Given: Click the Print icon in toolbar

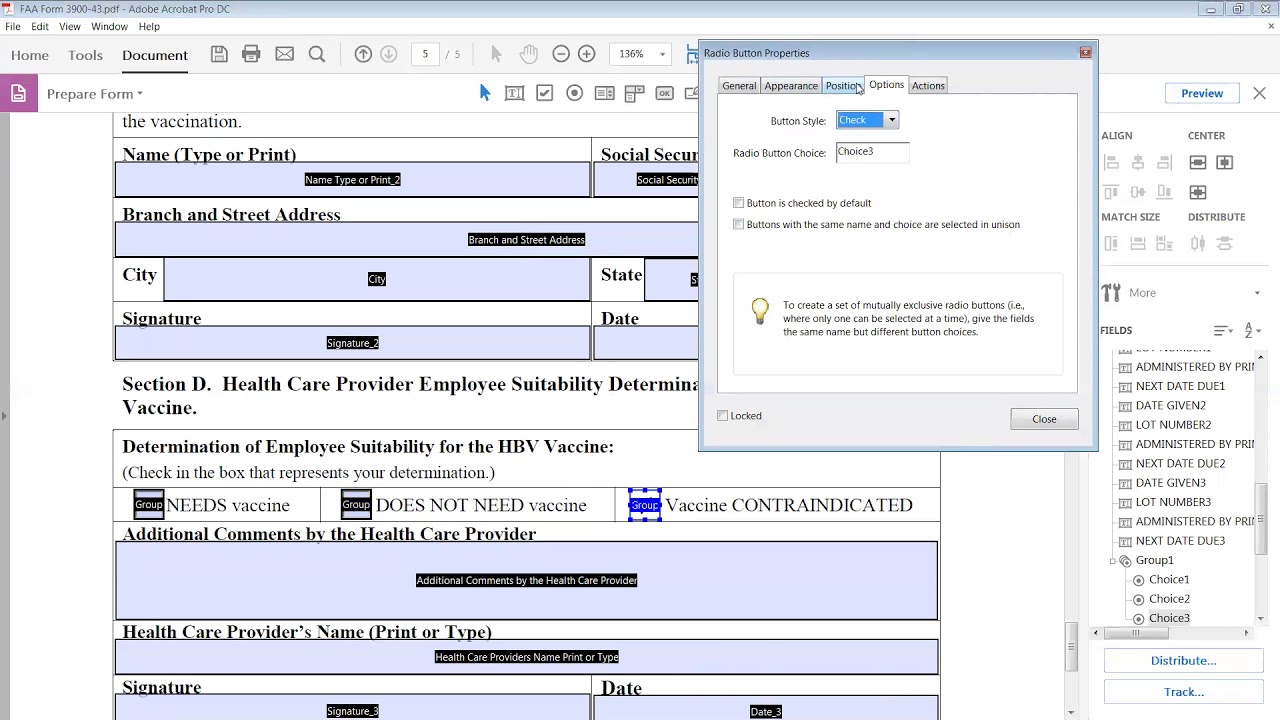Looking at the screenshot, I should coord(251,54).
